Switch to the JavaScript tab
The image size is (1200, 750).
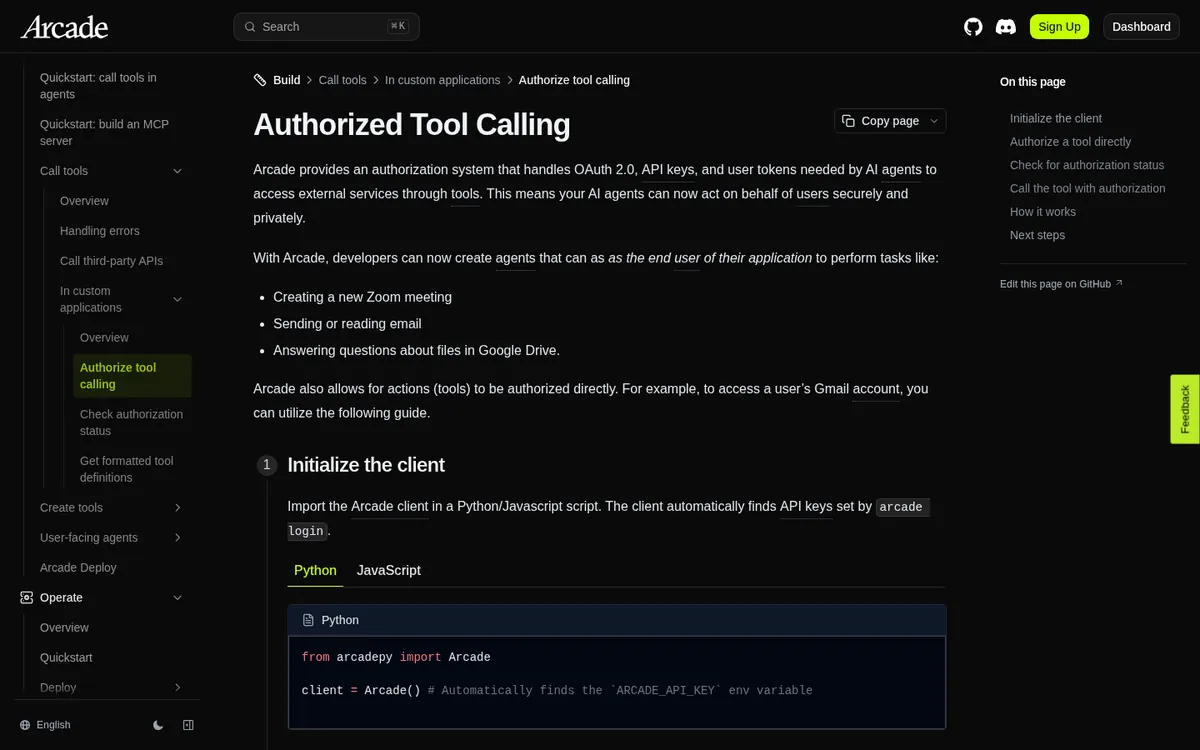(x=389, y=570)
